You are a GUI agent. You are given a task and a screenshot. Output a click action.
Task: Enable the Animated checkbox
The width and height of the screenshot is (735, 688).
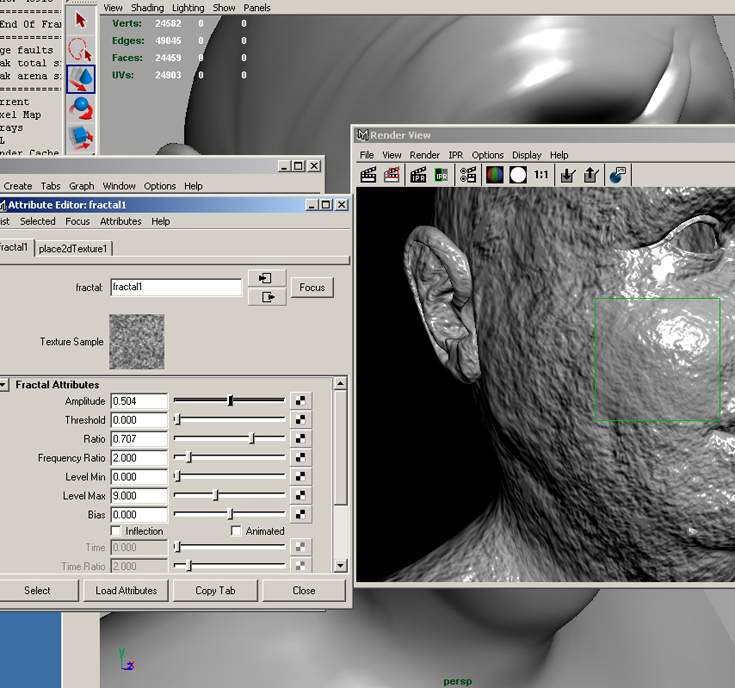coord(237,531)
